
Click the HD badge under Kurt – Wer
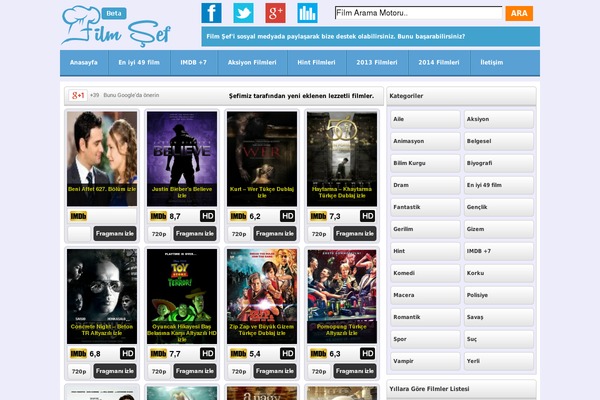coord(287,216)
